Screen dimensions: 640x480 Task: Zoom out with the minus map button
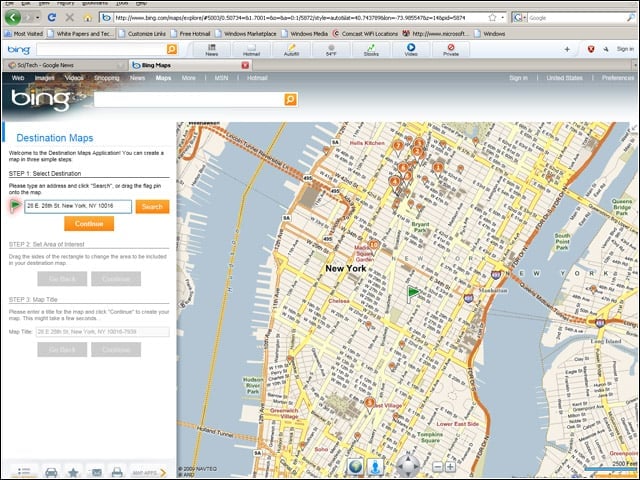(x=437, y=467)
